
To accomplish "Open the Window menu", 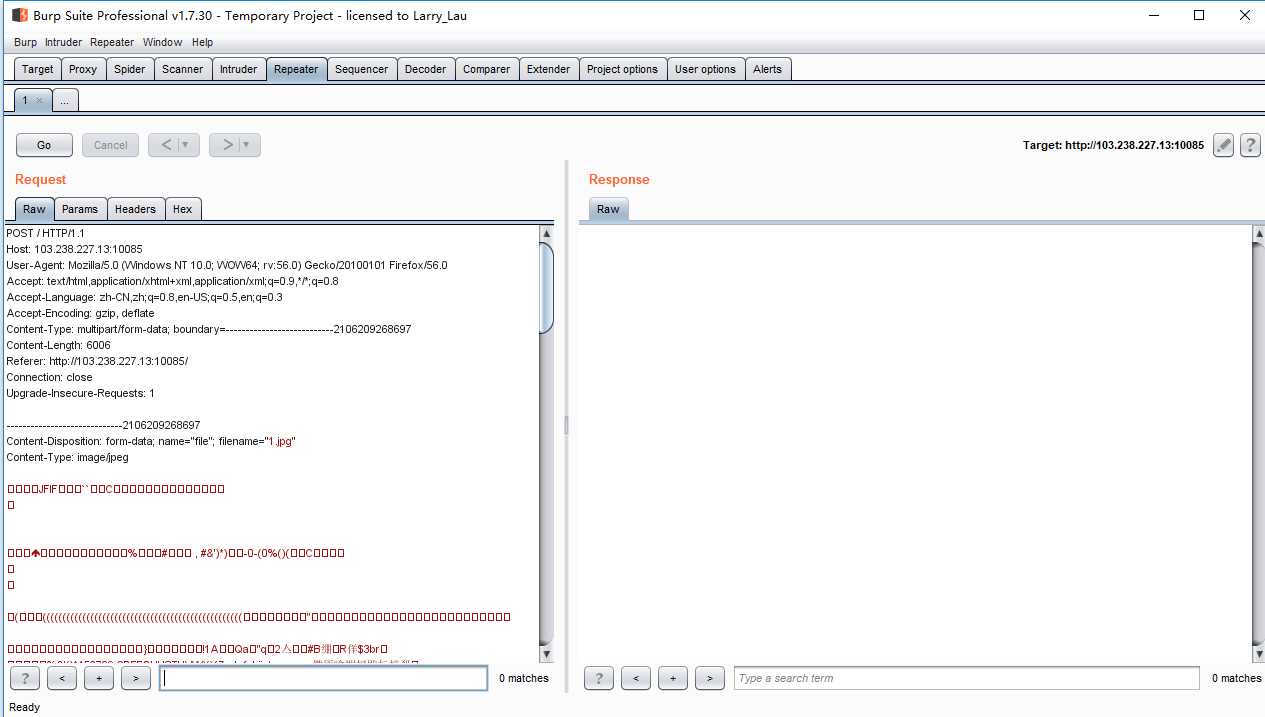I will (163, 42).
